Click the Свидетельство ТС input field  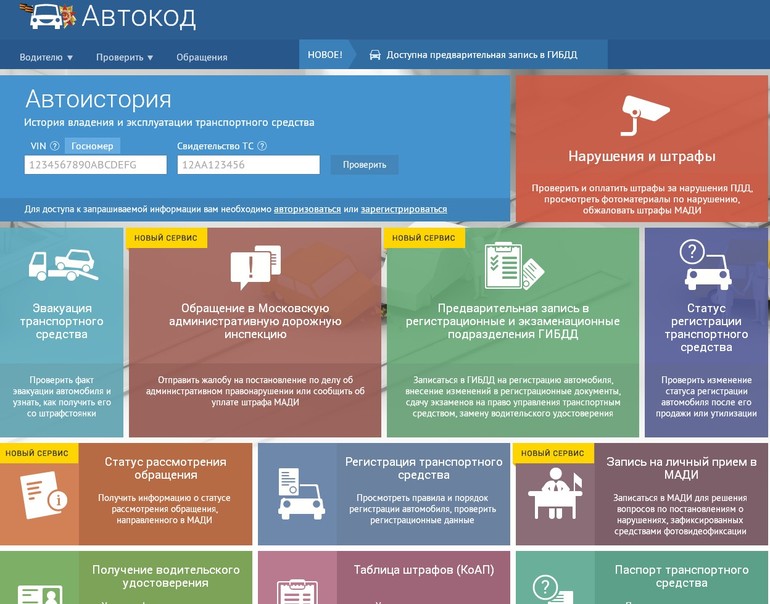click(x=248, y=165)
